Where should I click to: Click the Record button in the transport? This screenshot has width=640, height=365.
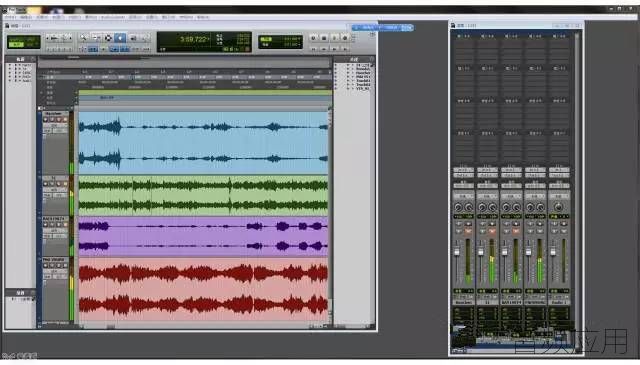(x=345, y=38)
